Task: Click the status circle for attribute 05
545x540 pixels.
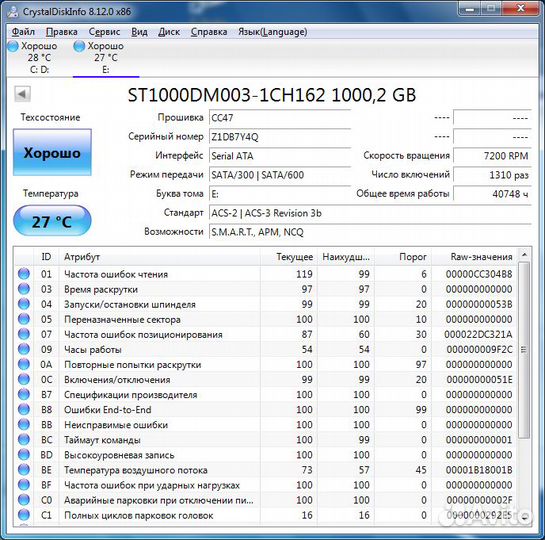Action: pos(24,319)
